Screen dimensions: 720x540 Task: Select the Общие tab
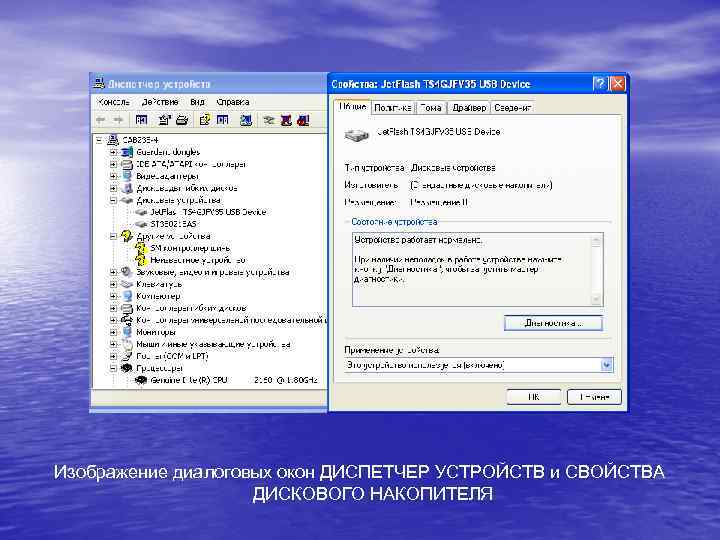click(353, 107)
